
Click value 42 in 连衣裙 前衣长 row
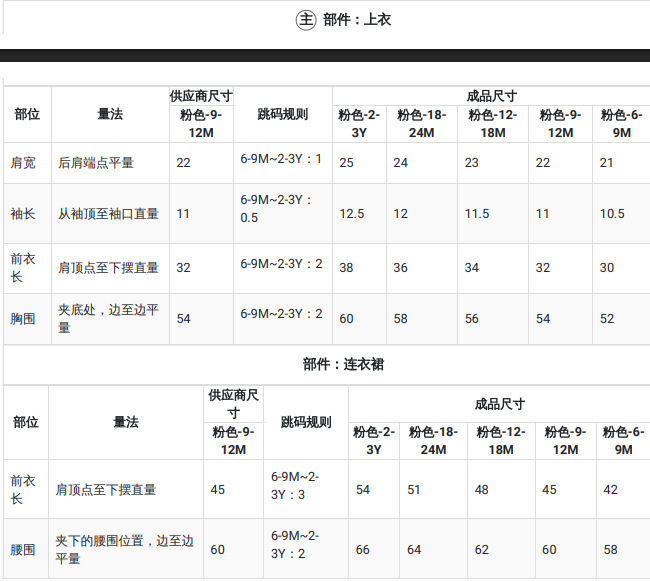click(610, 490)
